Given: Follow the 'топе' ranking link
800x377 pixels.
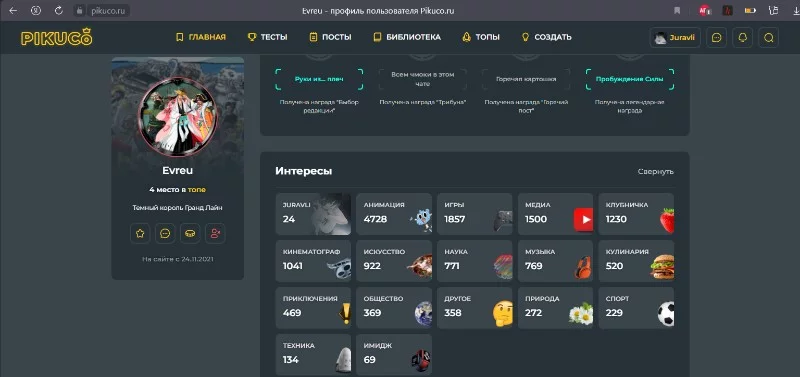Looking at the screenshot, I should tap(196, 189).
